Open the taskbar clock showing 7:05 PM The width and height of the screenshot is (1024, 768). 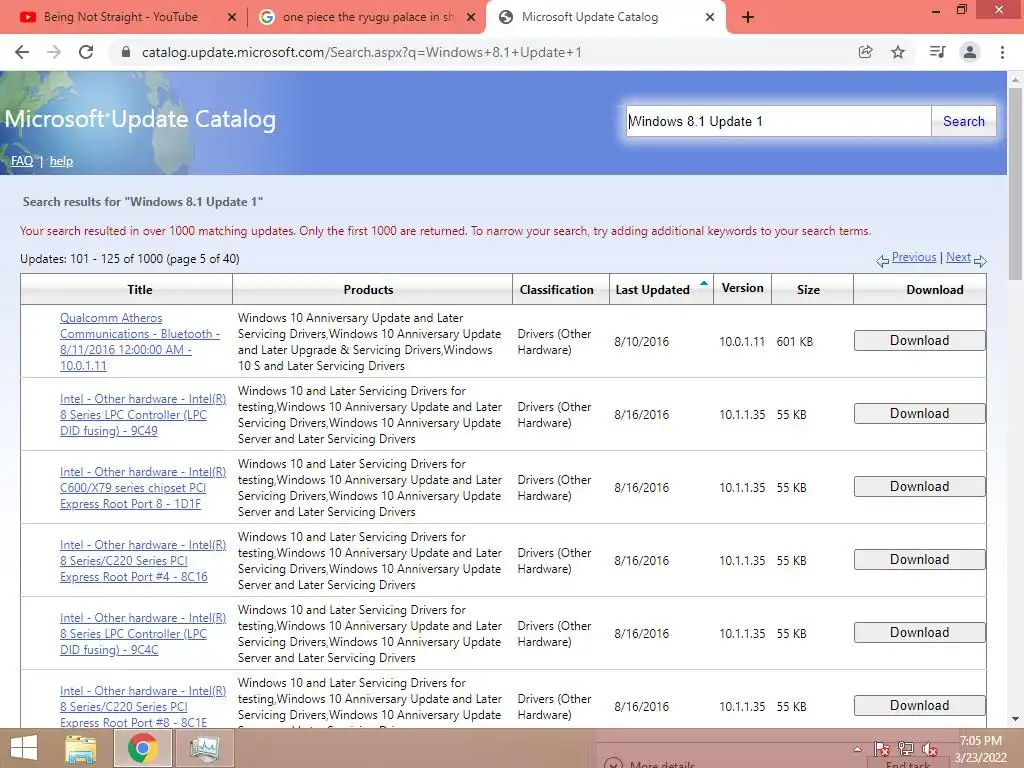coord(981,749)
